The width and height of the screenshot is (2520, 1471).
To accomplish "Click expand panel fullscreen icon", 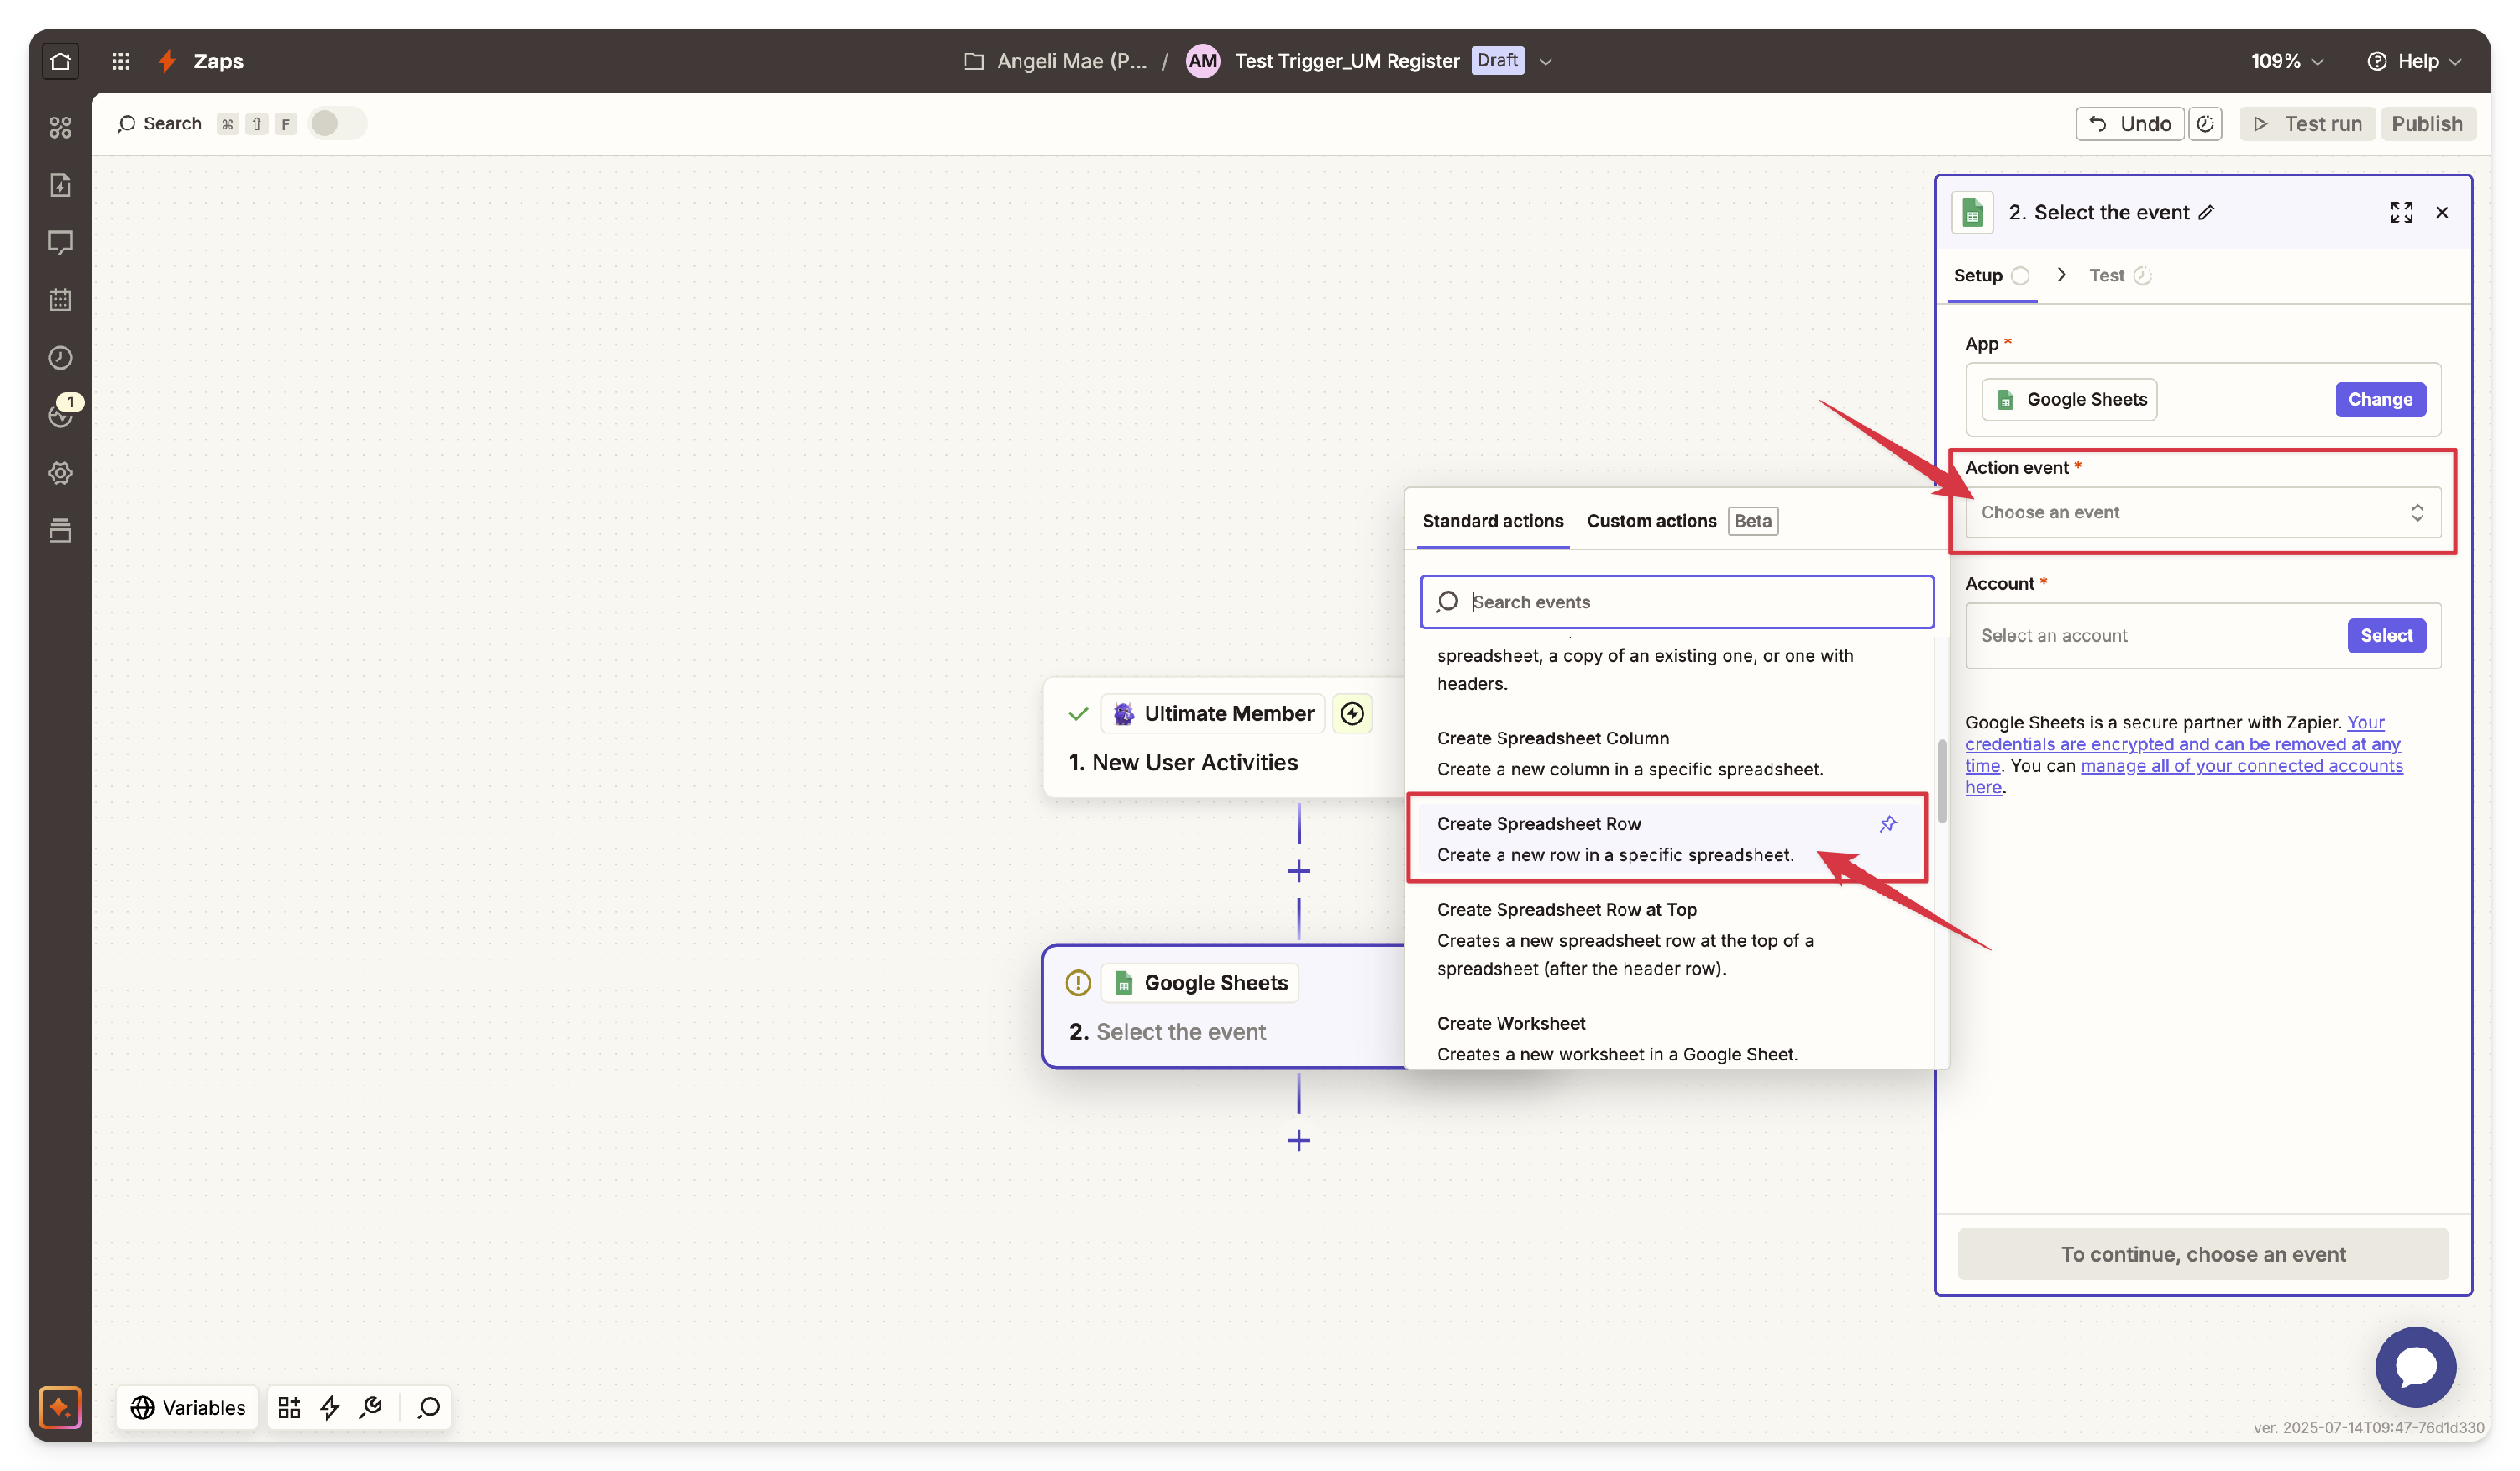I will pos(2401,212).
